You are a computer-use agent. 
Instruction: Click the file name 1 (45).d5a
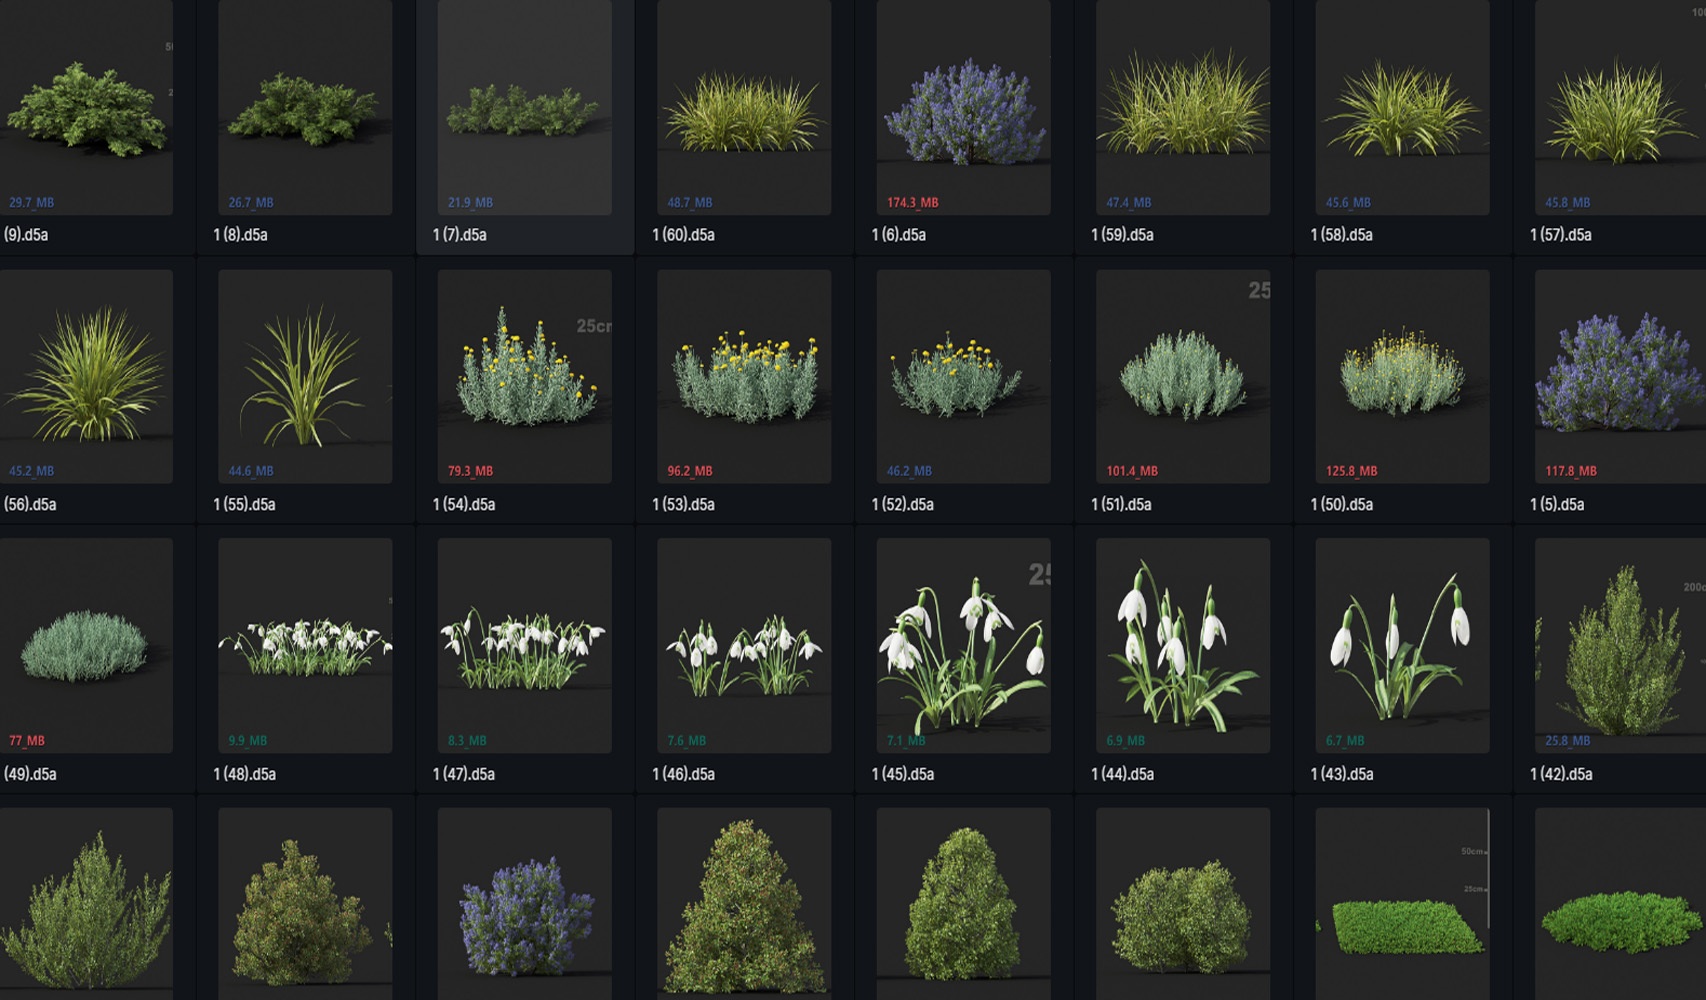tap(903, 774)
